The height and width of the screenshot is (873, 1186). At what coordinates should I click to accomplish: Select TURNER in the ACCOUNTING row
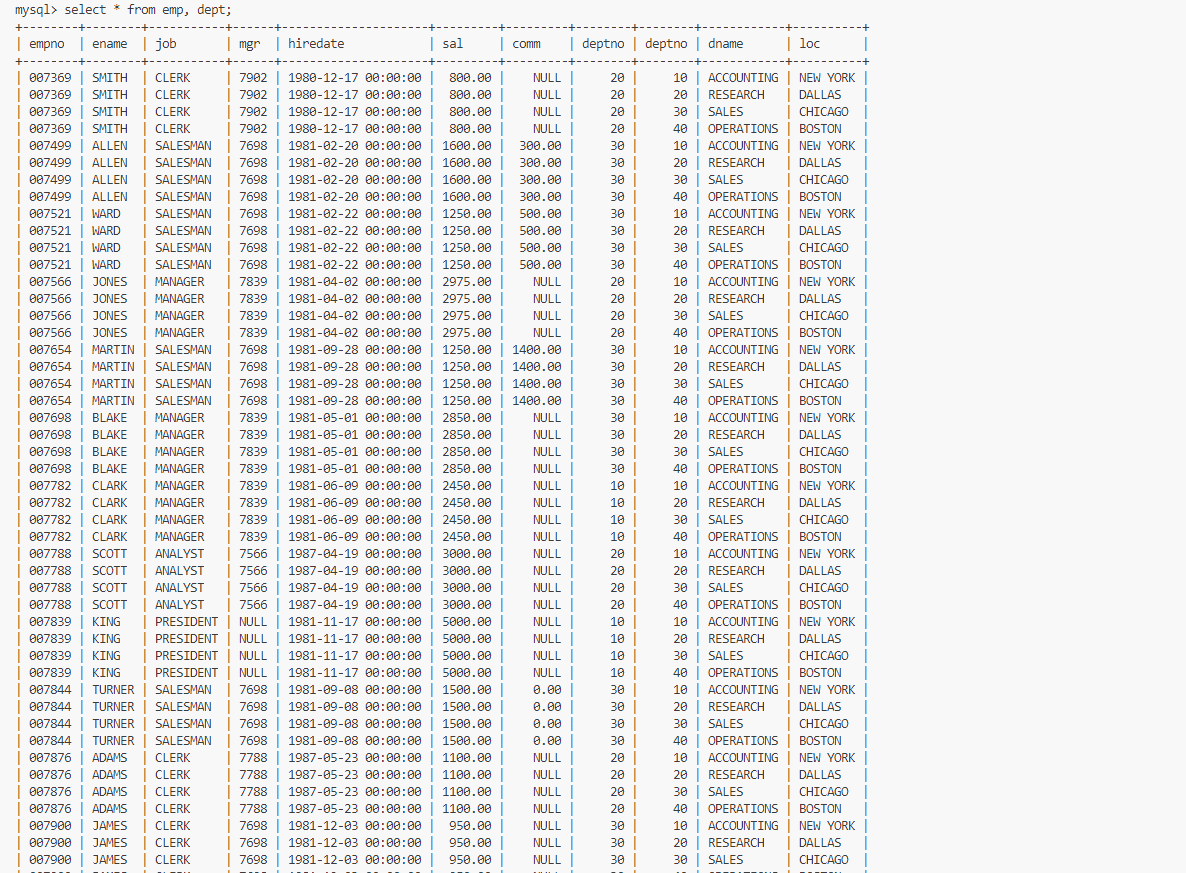point(113,691)
